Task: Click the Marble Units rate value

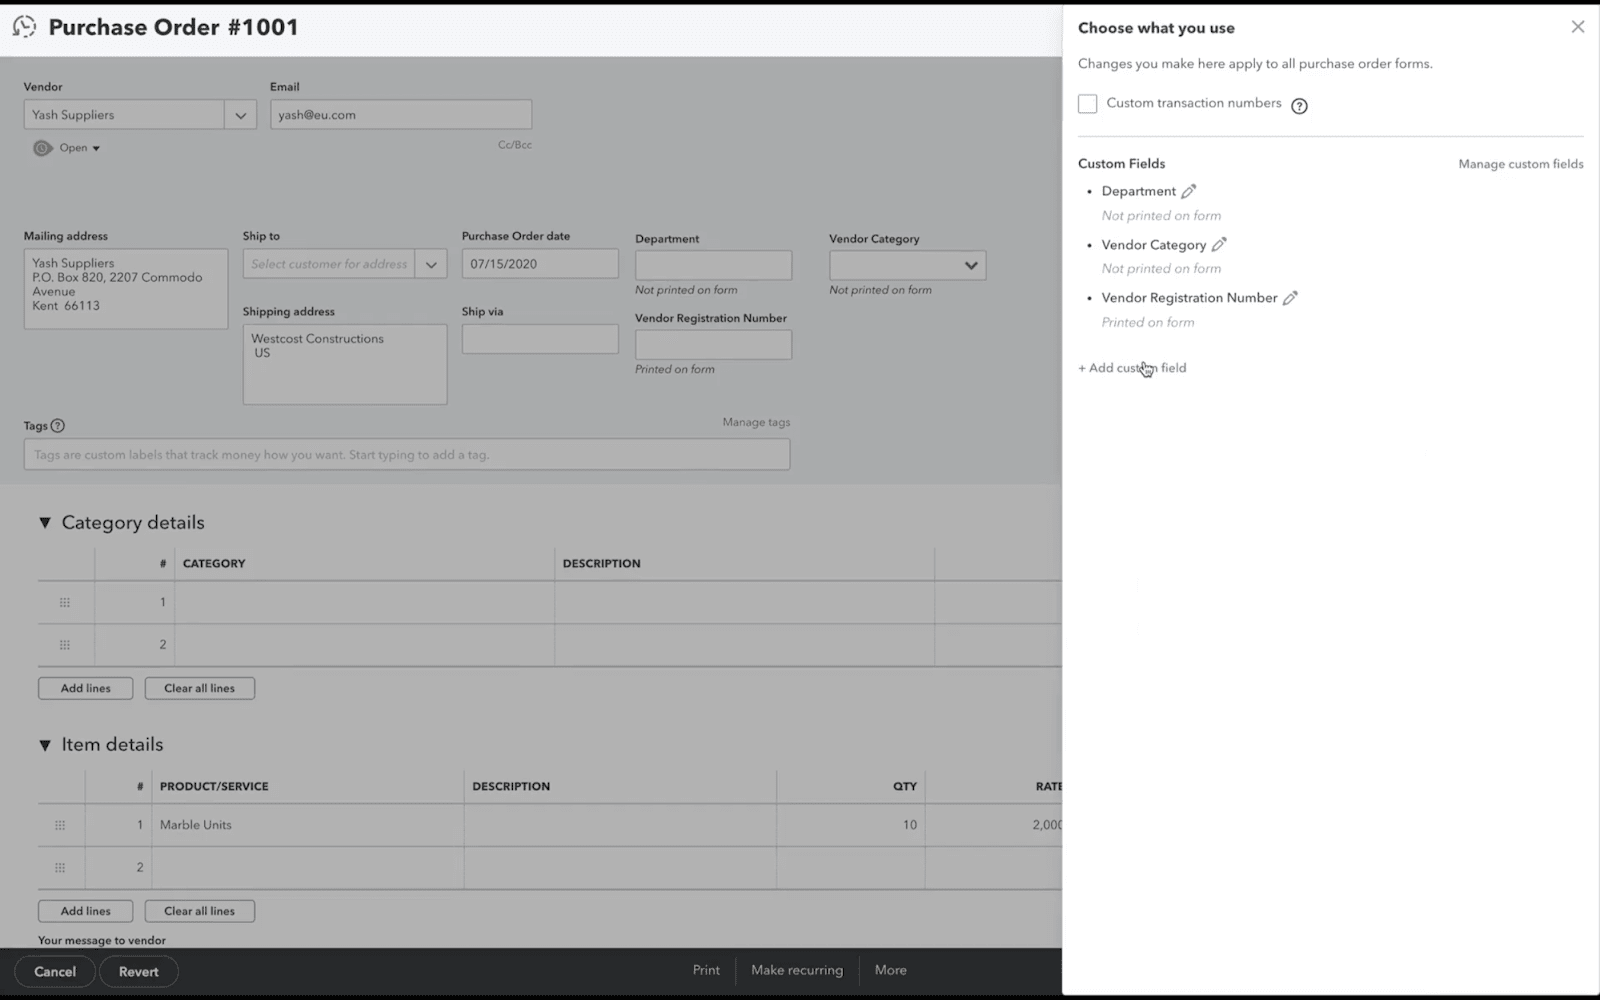Action: point(1047,825)
